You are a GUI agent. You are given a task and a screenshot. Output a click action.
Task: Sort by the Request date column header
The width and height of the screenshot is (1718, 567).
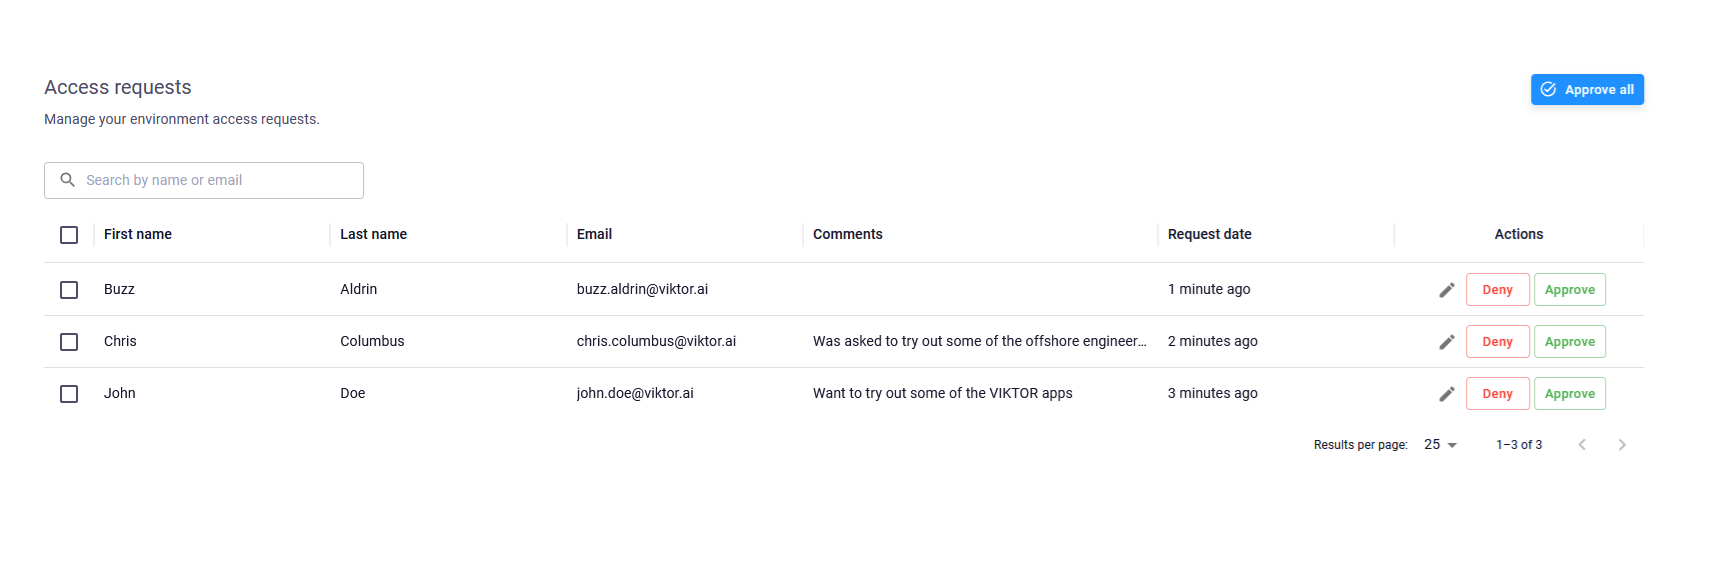point(1209,234)
